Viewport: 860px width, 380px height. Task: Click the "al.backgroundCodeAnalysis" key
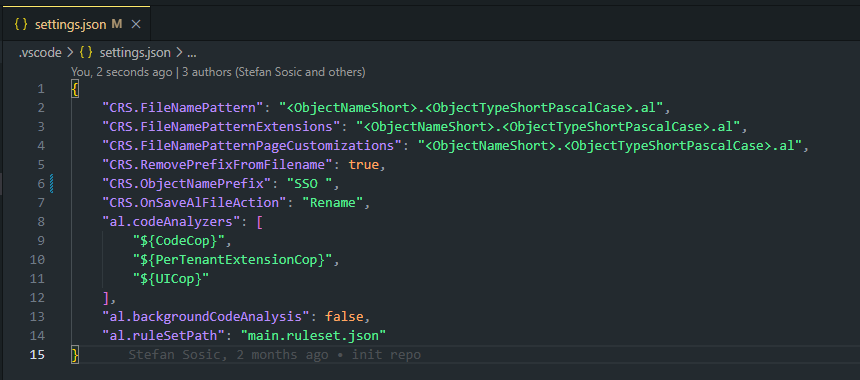click(x=206, y=316)
